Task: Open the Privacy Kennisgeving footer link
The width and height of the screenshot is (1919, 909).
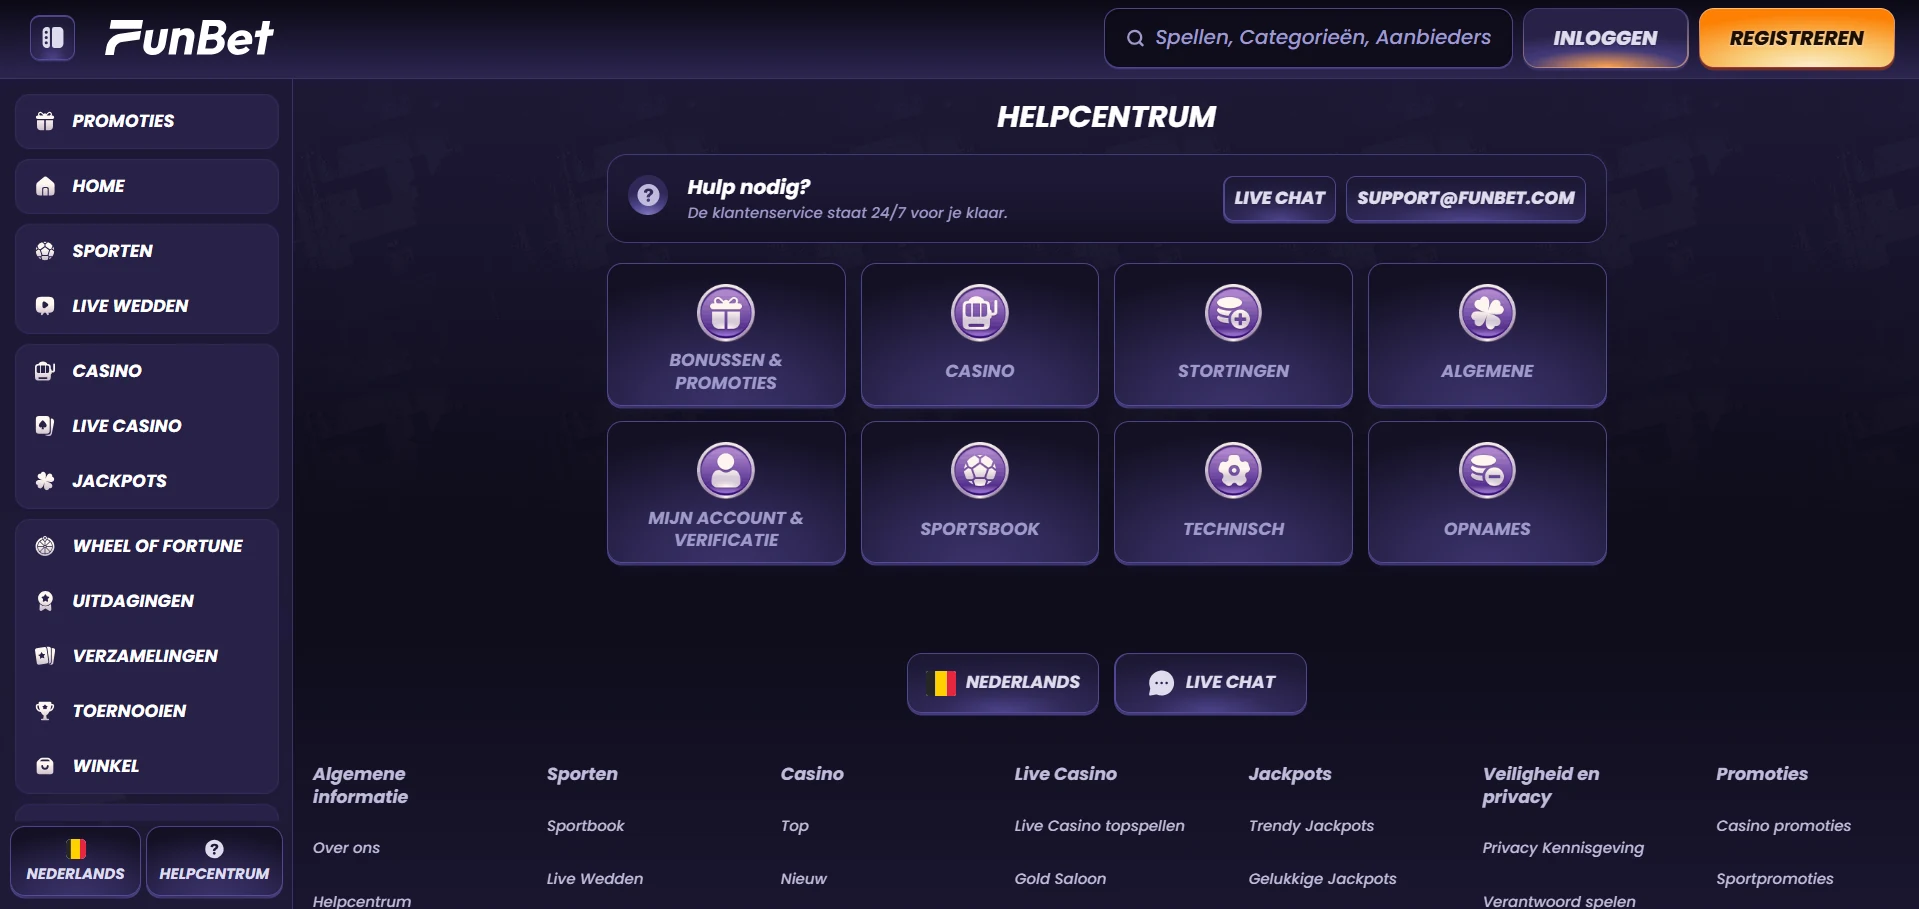Action: coord(1563,848)
